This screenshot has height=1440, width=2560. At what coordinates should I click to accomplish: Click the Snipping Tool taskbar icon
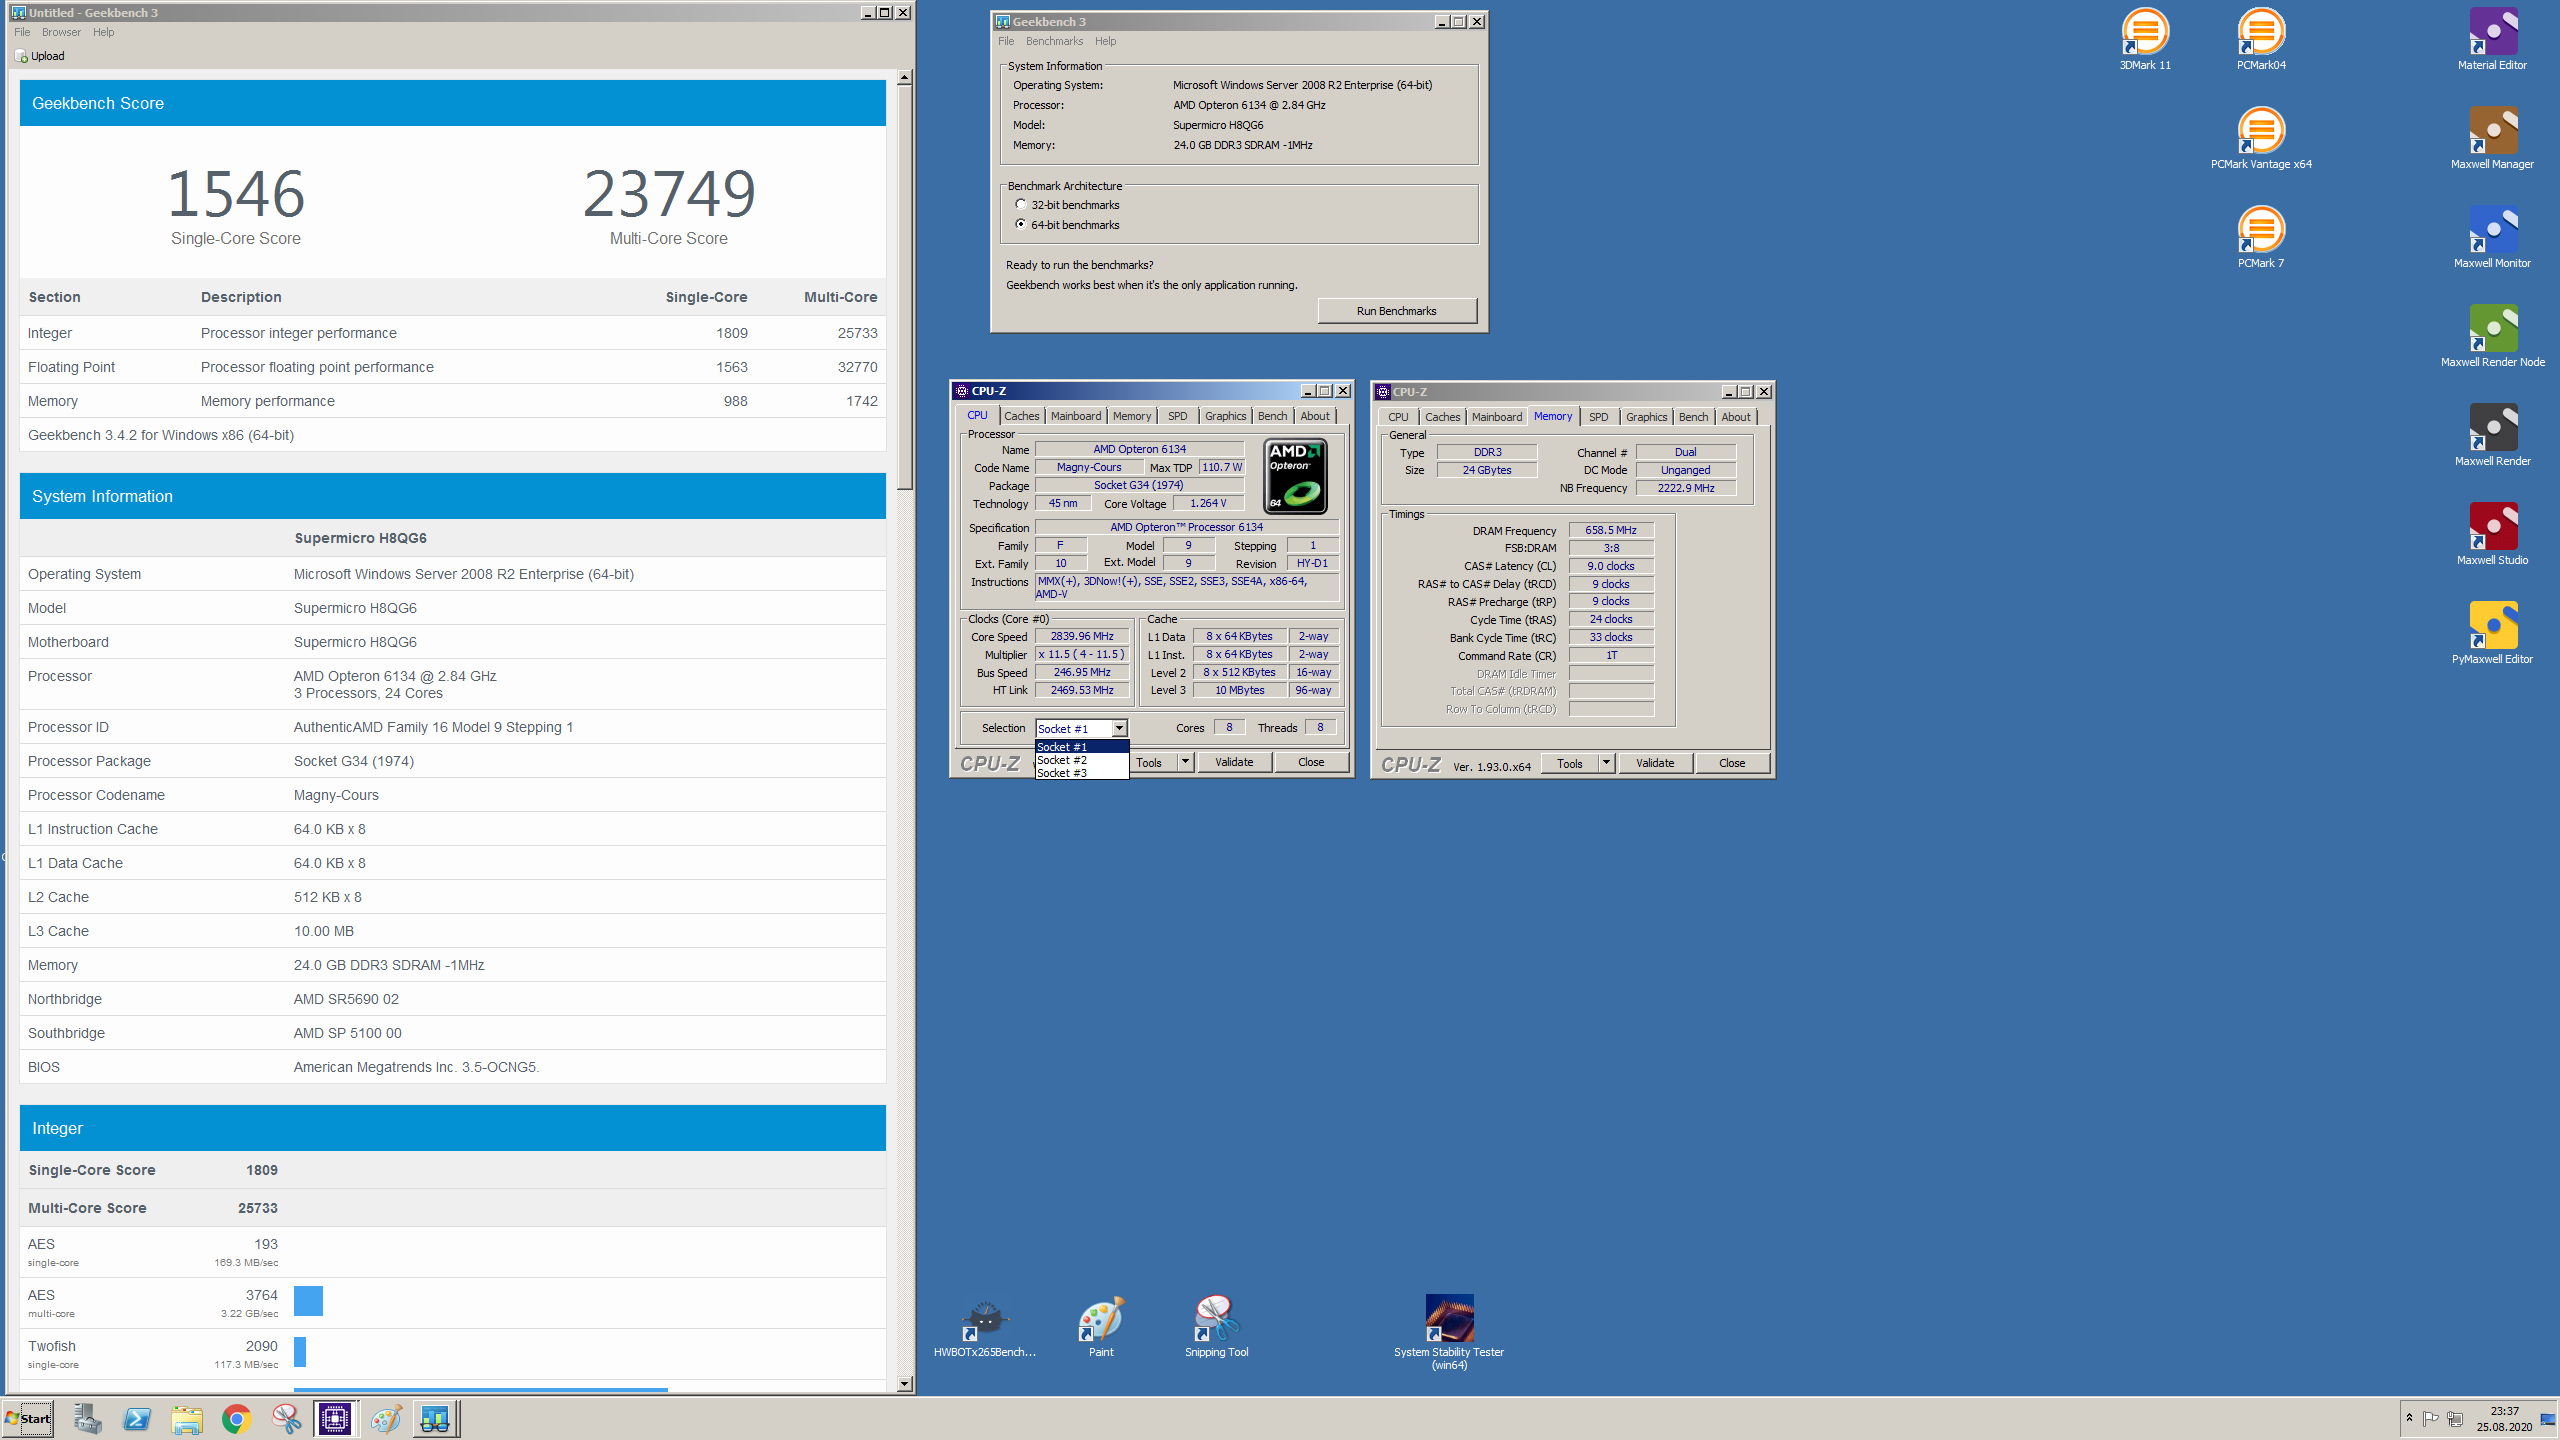(x=286, y=1419)
